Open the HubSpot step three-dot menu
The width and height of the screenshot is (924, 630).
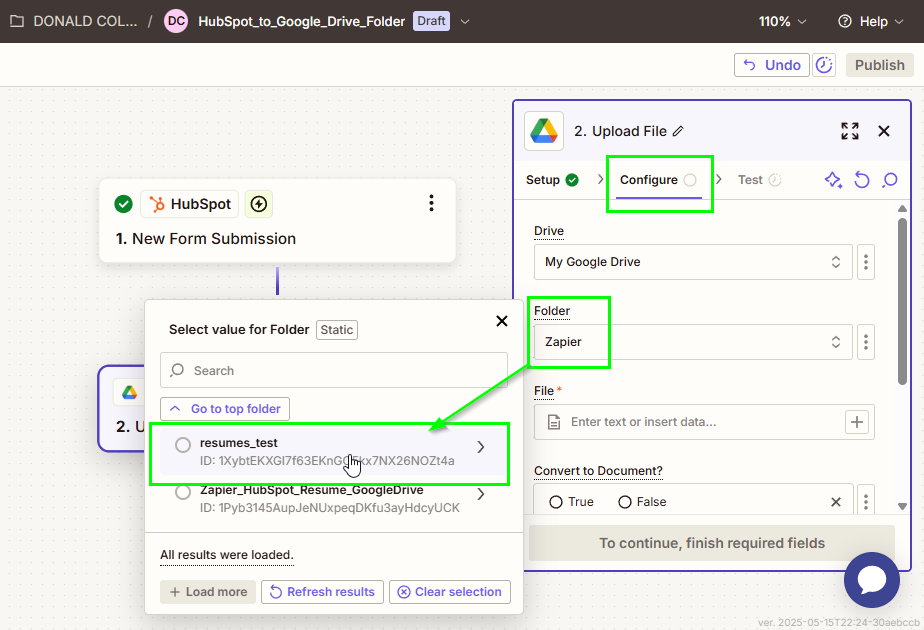[431, 203]
